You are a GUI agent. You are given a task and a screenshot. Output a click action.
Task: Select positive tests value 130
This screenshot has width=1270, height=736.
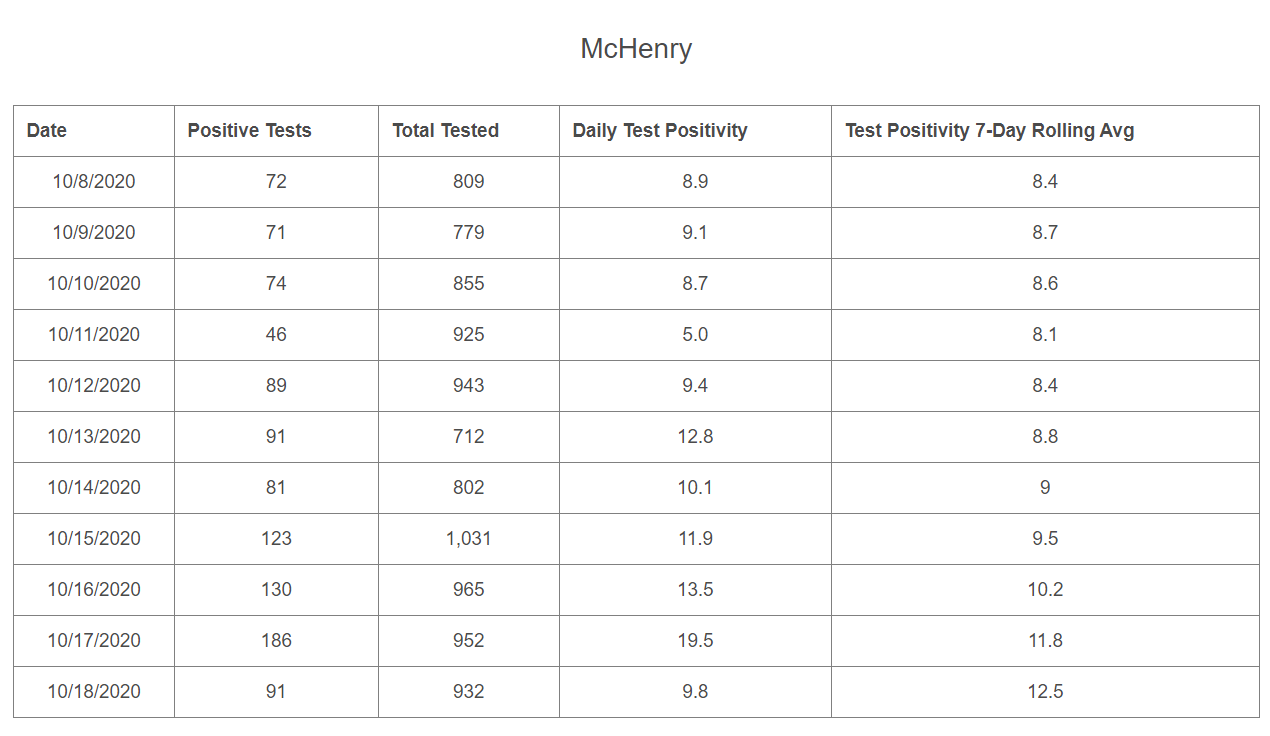coord(276,589)
